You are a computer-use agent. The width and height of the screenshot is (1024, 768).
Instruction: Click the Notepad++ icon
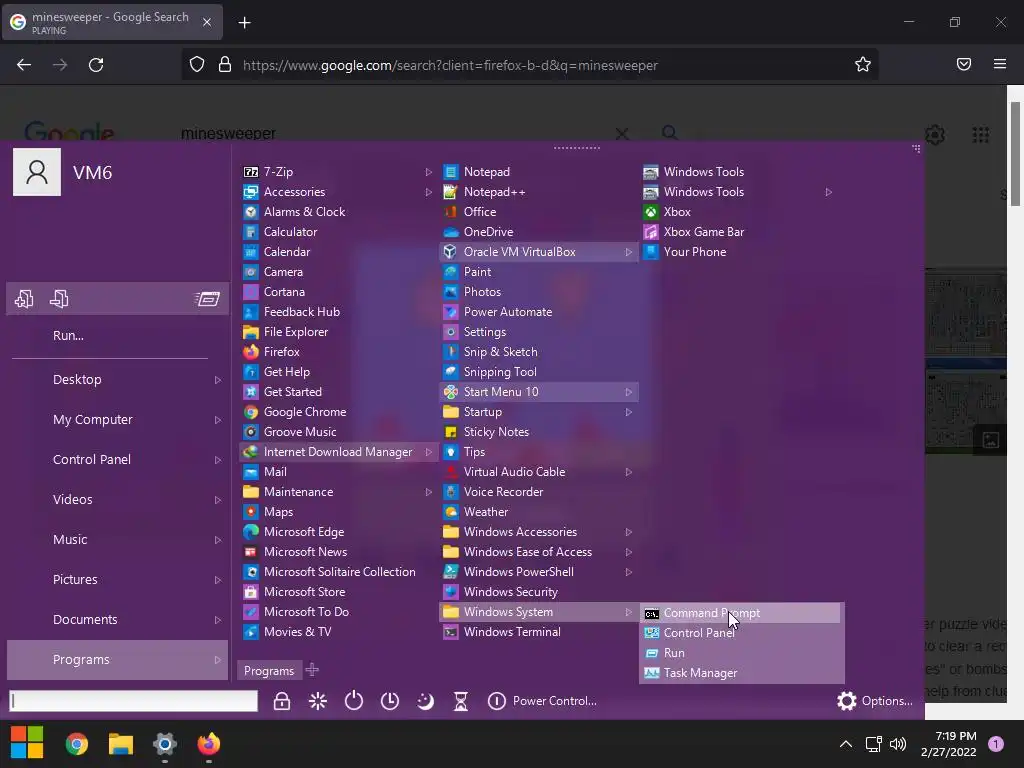[x=451, y=192]
